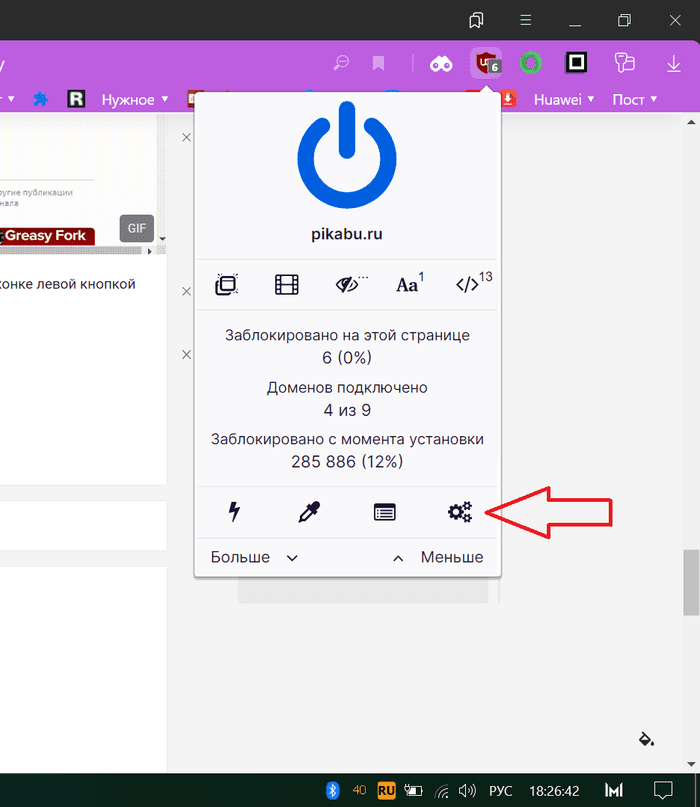The image size is (700, 807).
Task: Open translator speech bubbles icon
Action: [624, 63]
